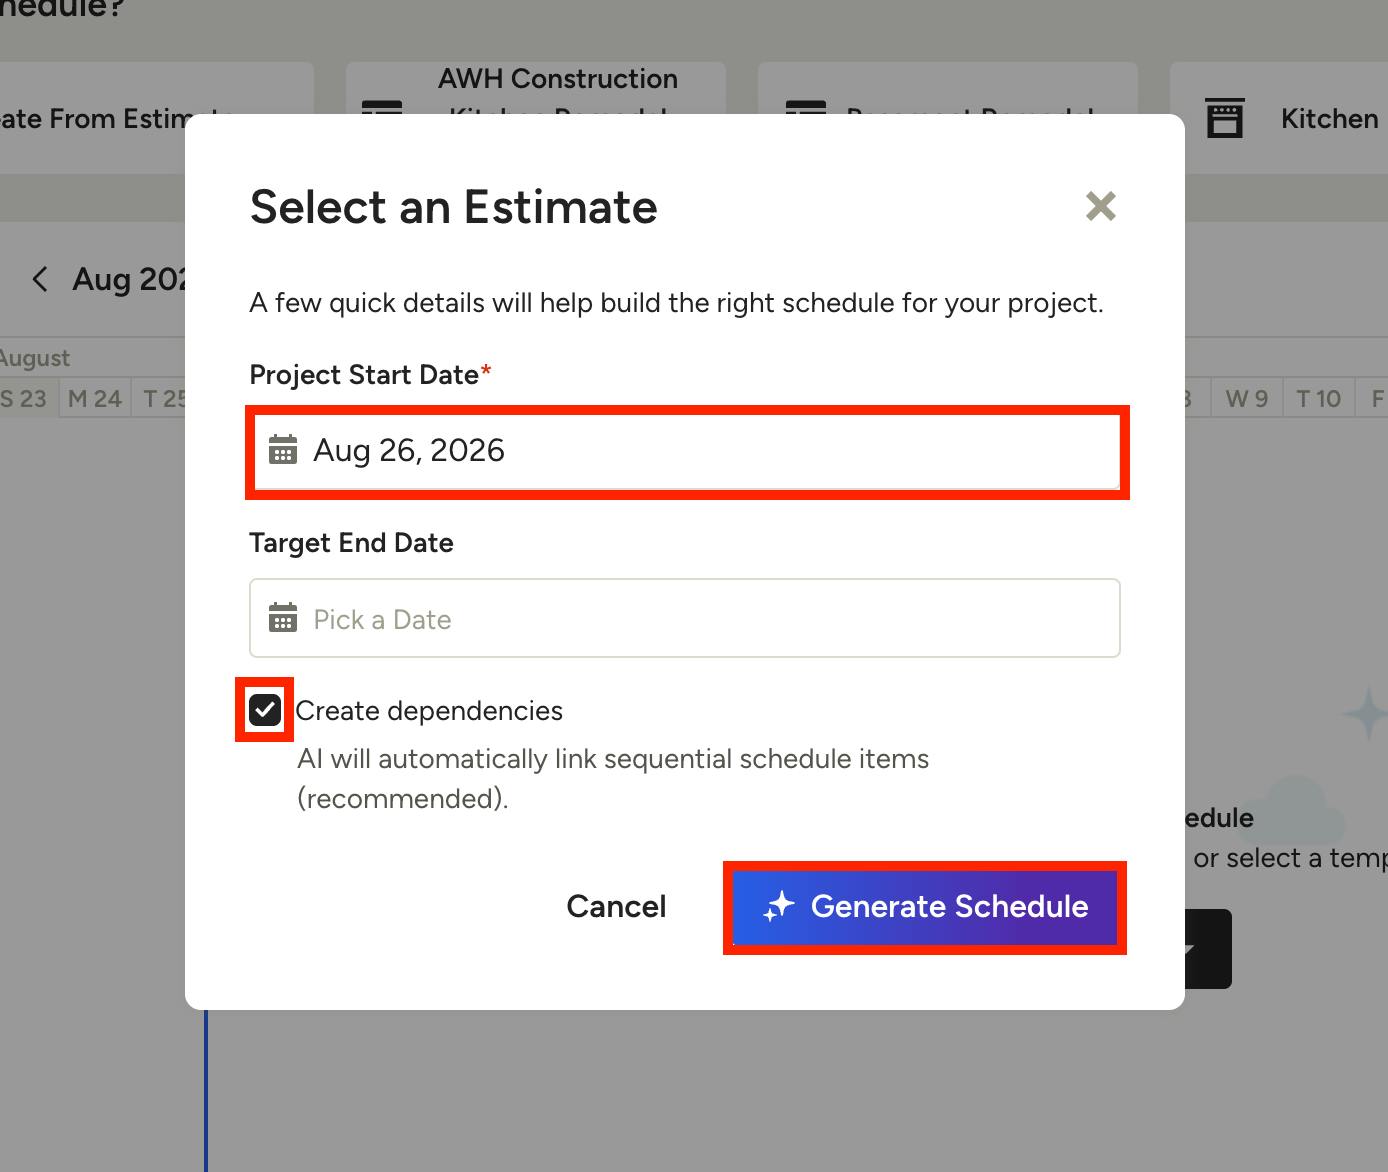This screenshot has width=1388, height=1172.
Task: Select the Kitchen template card
Action: [1279, 118]
